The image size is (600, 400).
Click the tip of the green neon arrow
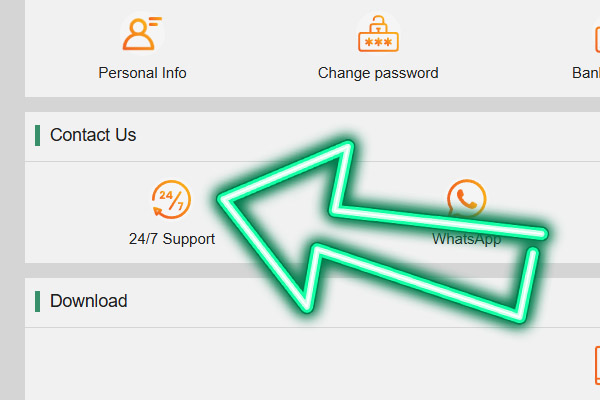tap(222, 199)
